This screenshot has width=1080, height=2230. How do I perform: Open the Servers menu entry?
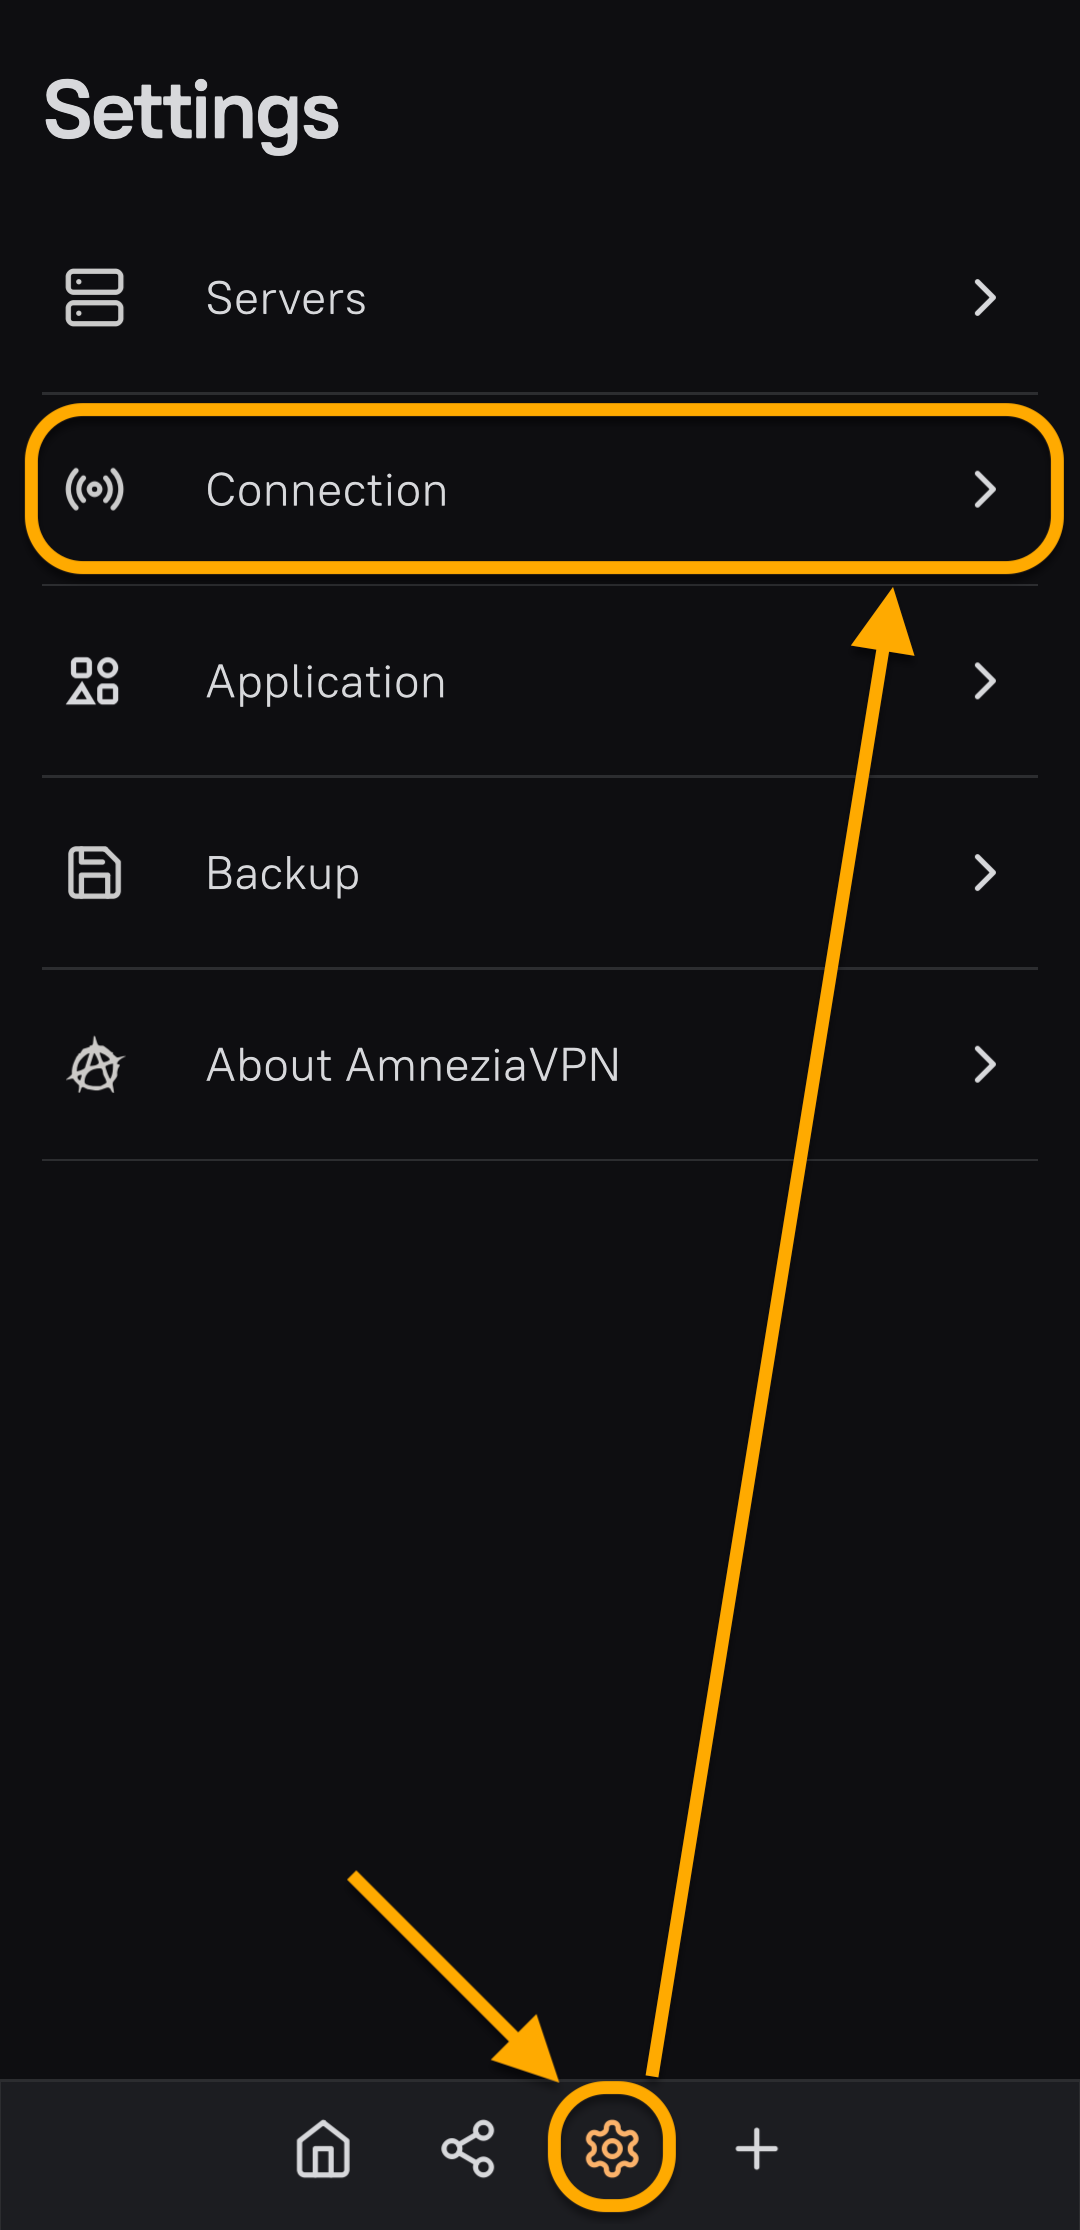tap(286, 298)
